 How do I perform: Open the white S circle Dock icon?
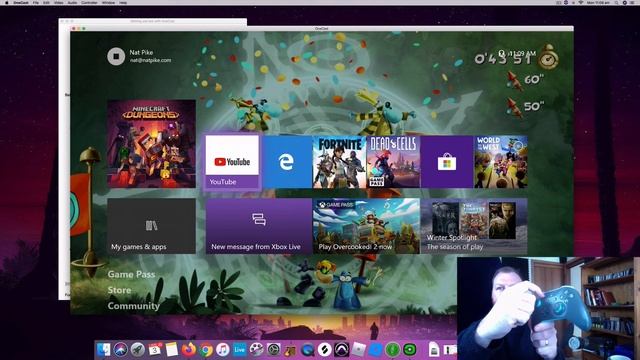click(324, 350)
